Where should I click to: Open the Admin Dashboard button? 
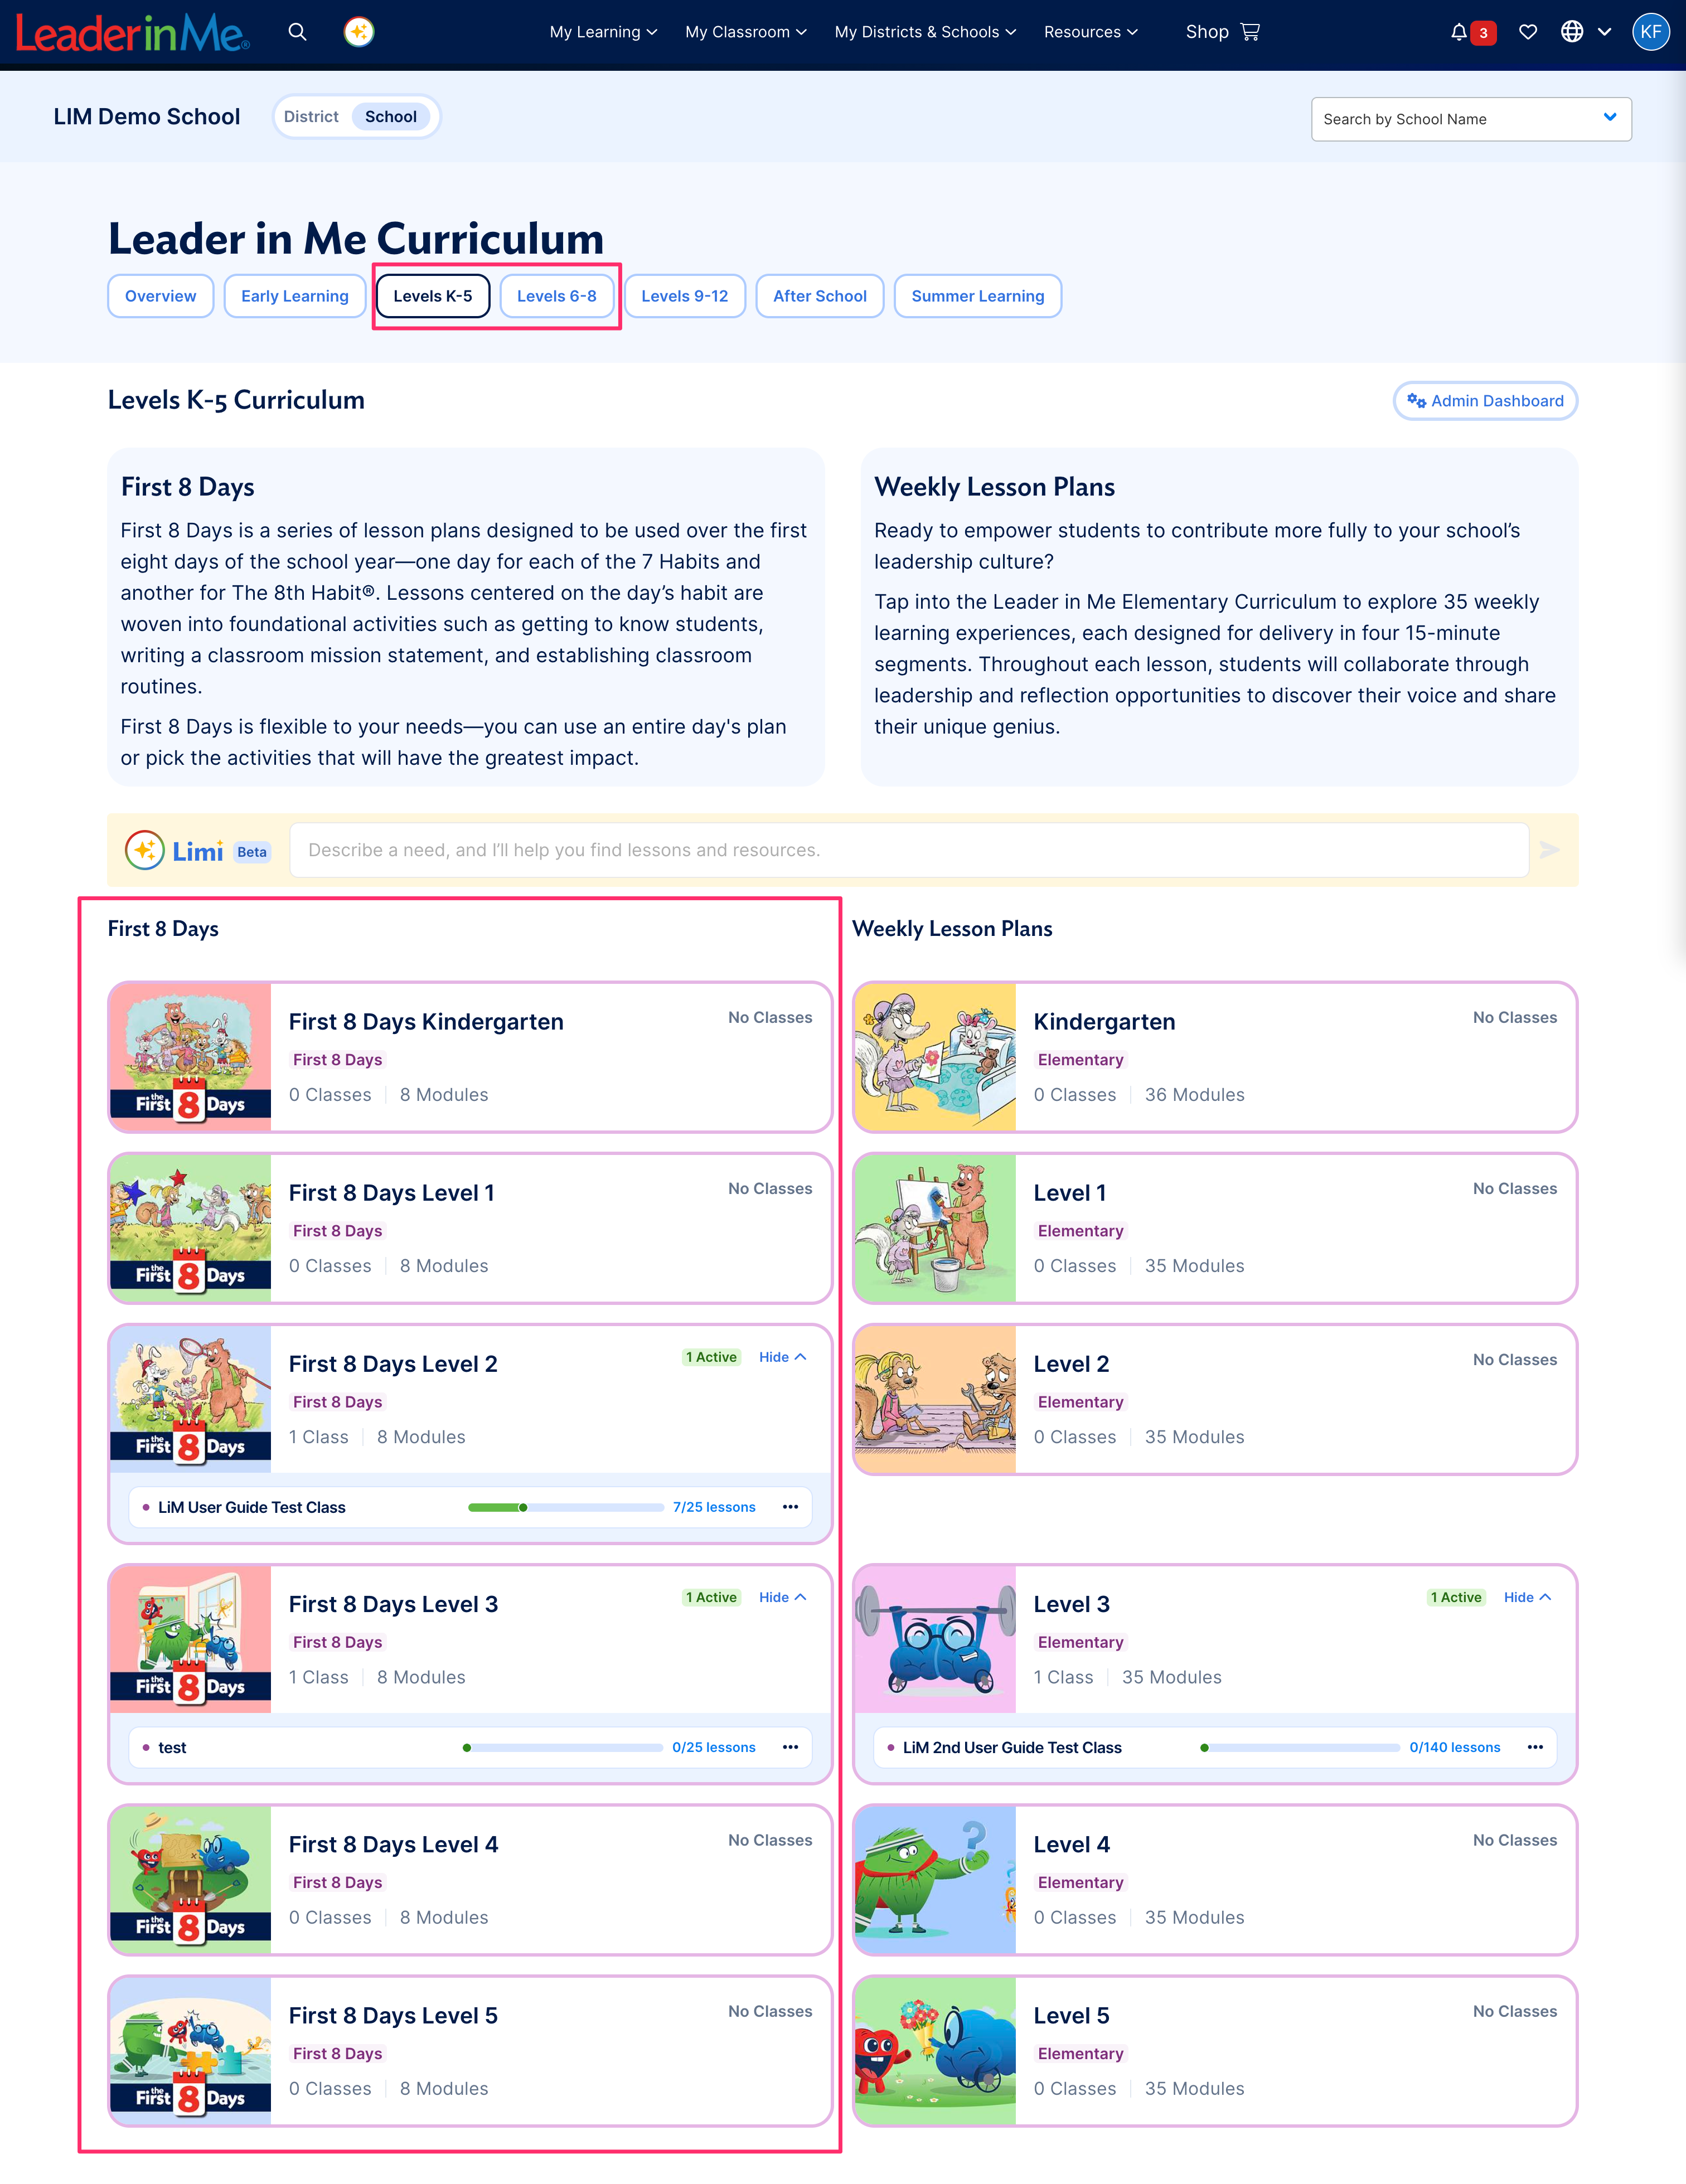click(1485, 401)
